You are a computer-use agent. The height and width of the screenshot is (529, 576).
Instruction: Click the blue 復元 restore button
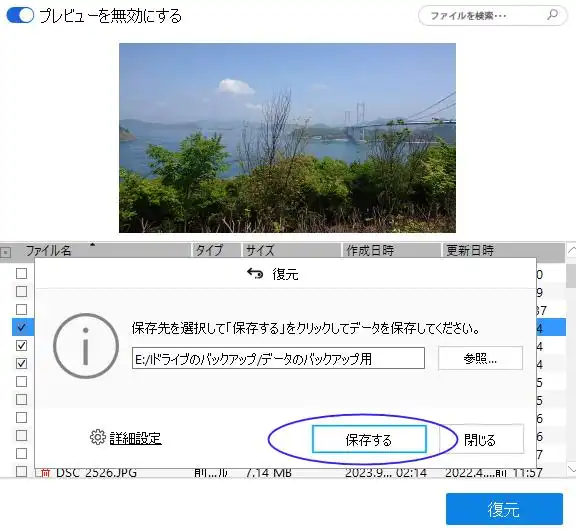click(504, 509)
